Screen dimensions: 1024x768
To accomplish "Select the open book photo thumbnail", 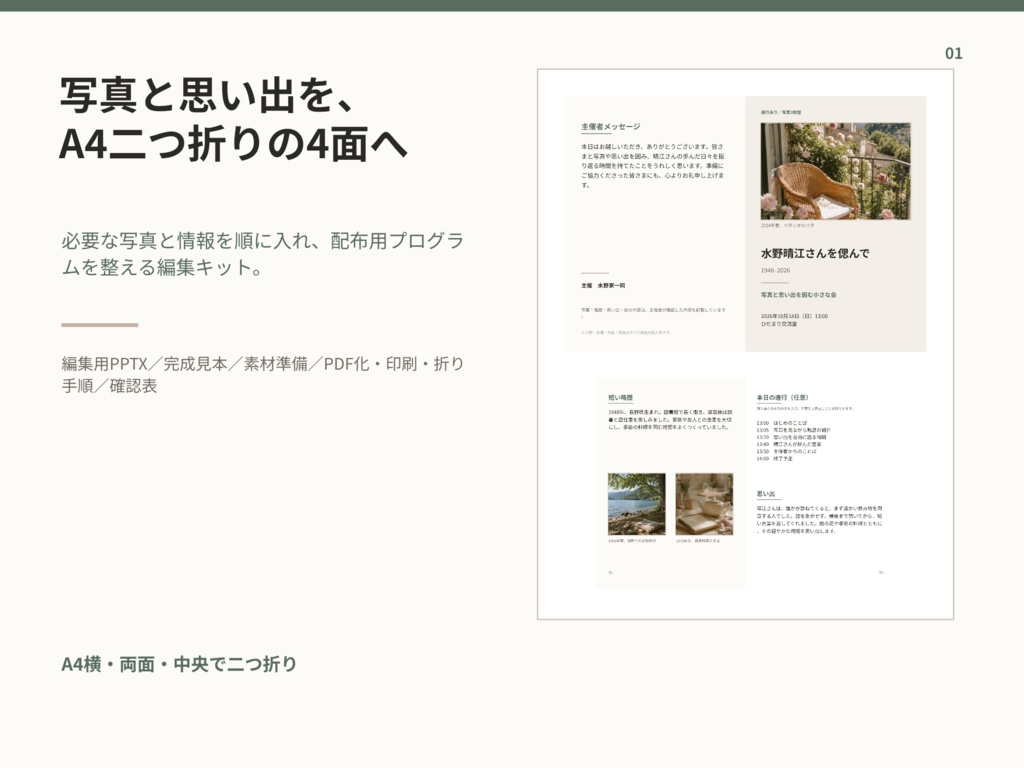I will 704,504.
